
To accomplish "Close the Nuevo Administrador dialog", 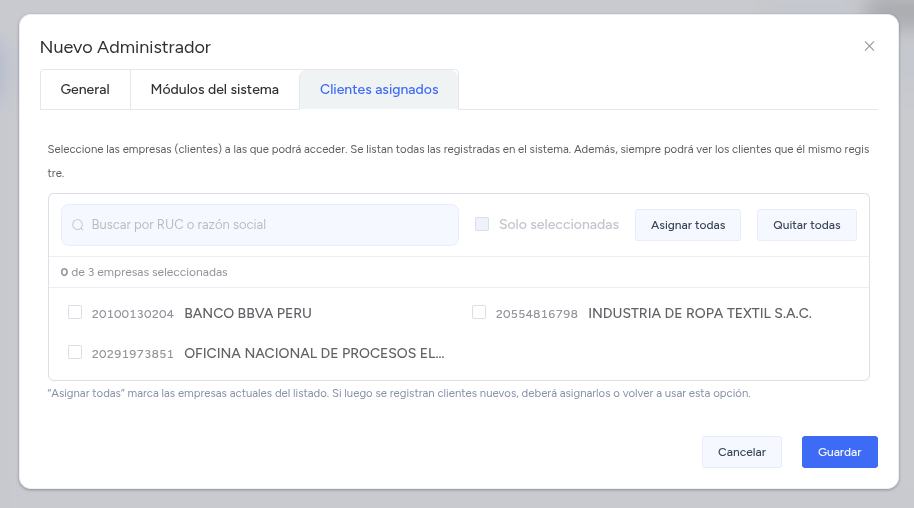I will click(869, 46).
